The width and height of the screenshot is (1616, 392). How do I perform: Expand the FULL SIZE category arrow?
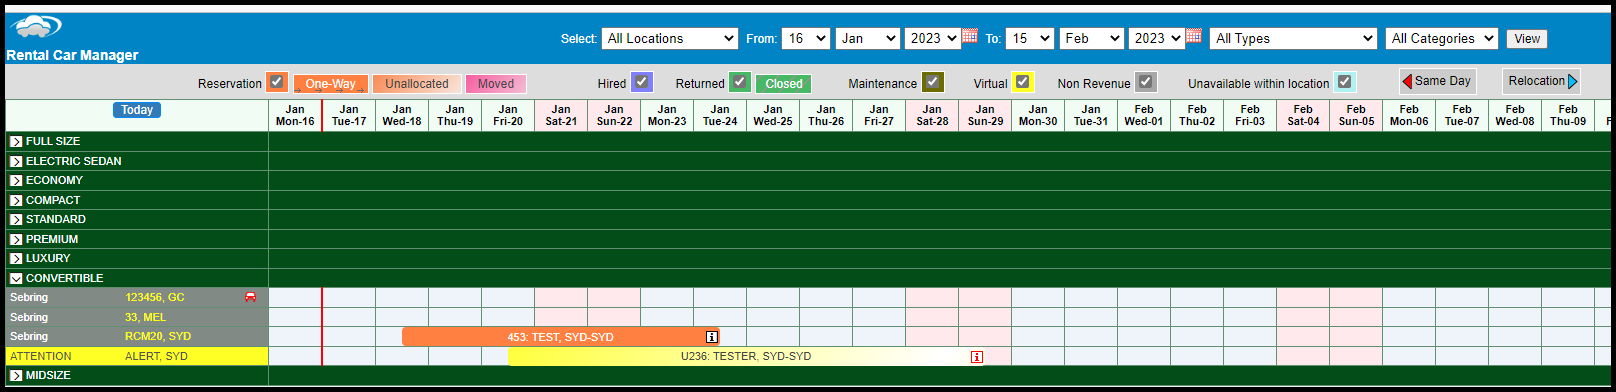click(16, 142)
